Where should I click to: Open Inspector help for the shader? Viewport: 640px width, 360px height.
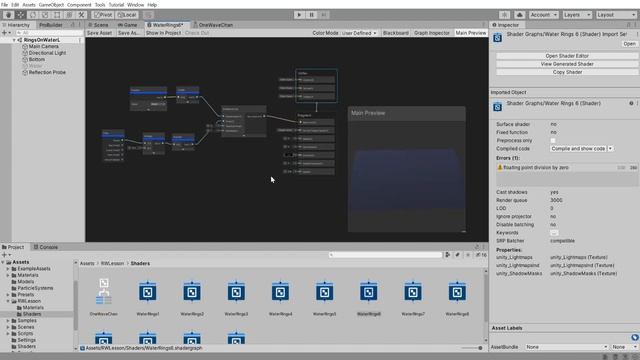pyautogui.click(x=631, y=103)
